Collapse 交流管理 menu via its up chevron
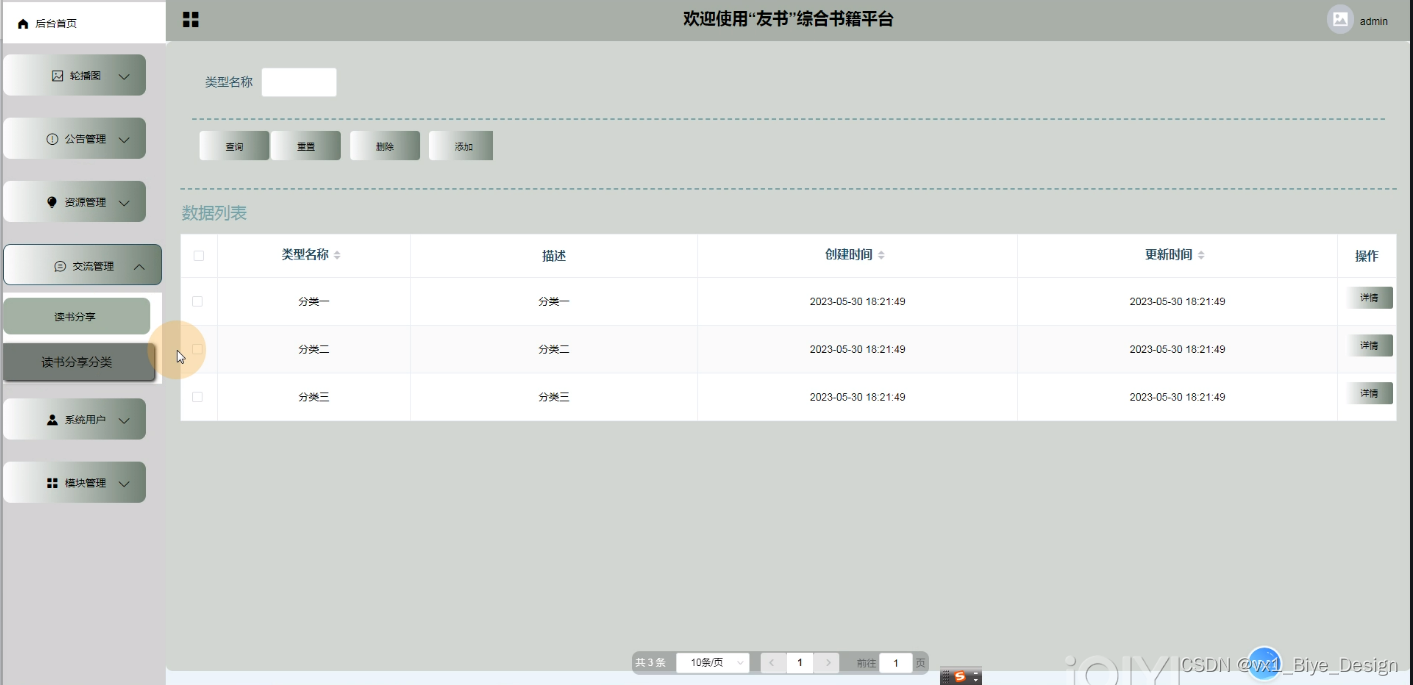The image size is (1413, 685). click(x=139, y=267)
